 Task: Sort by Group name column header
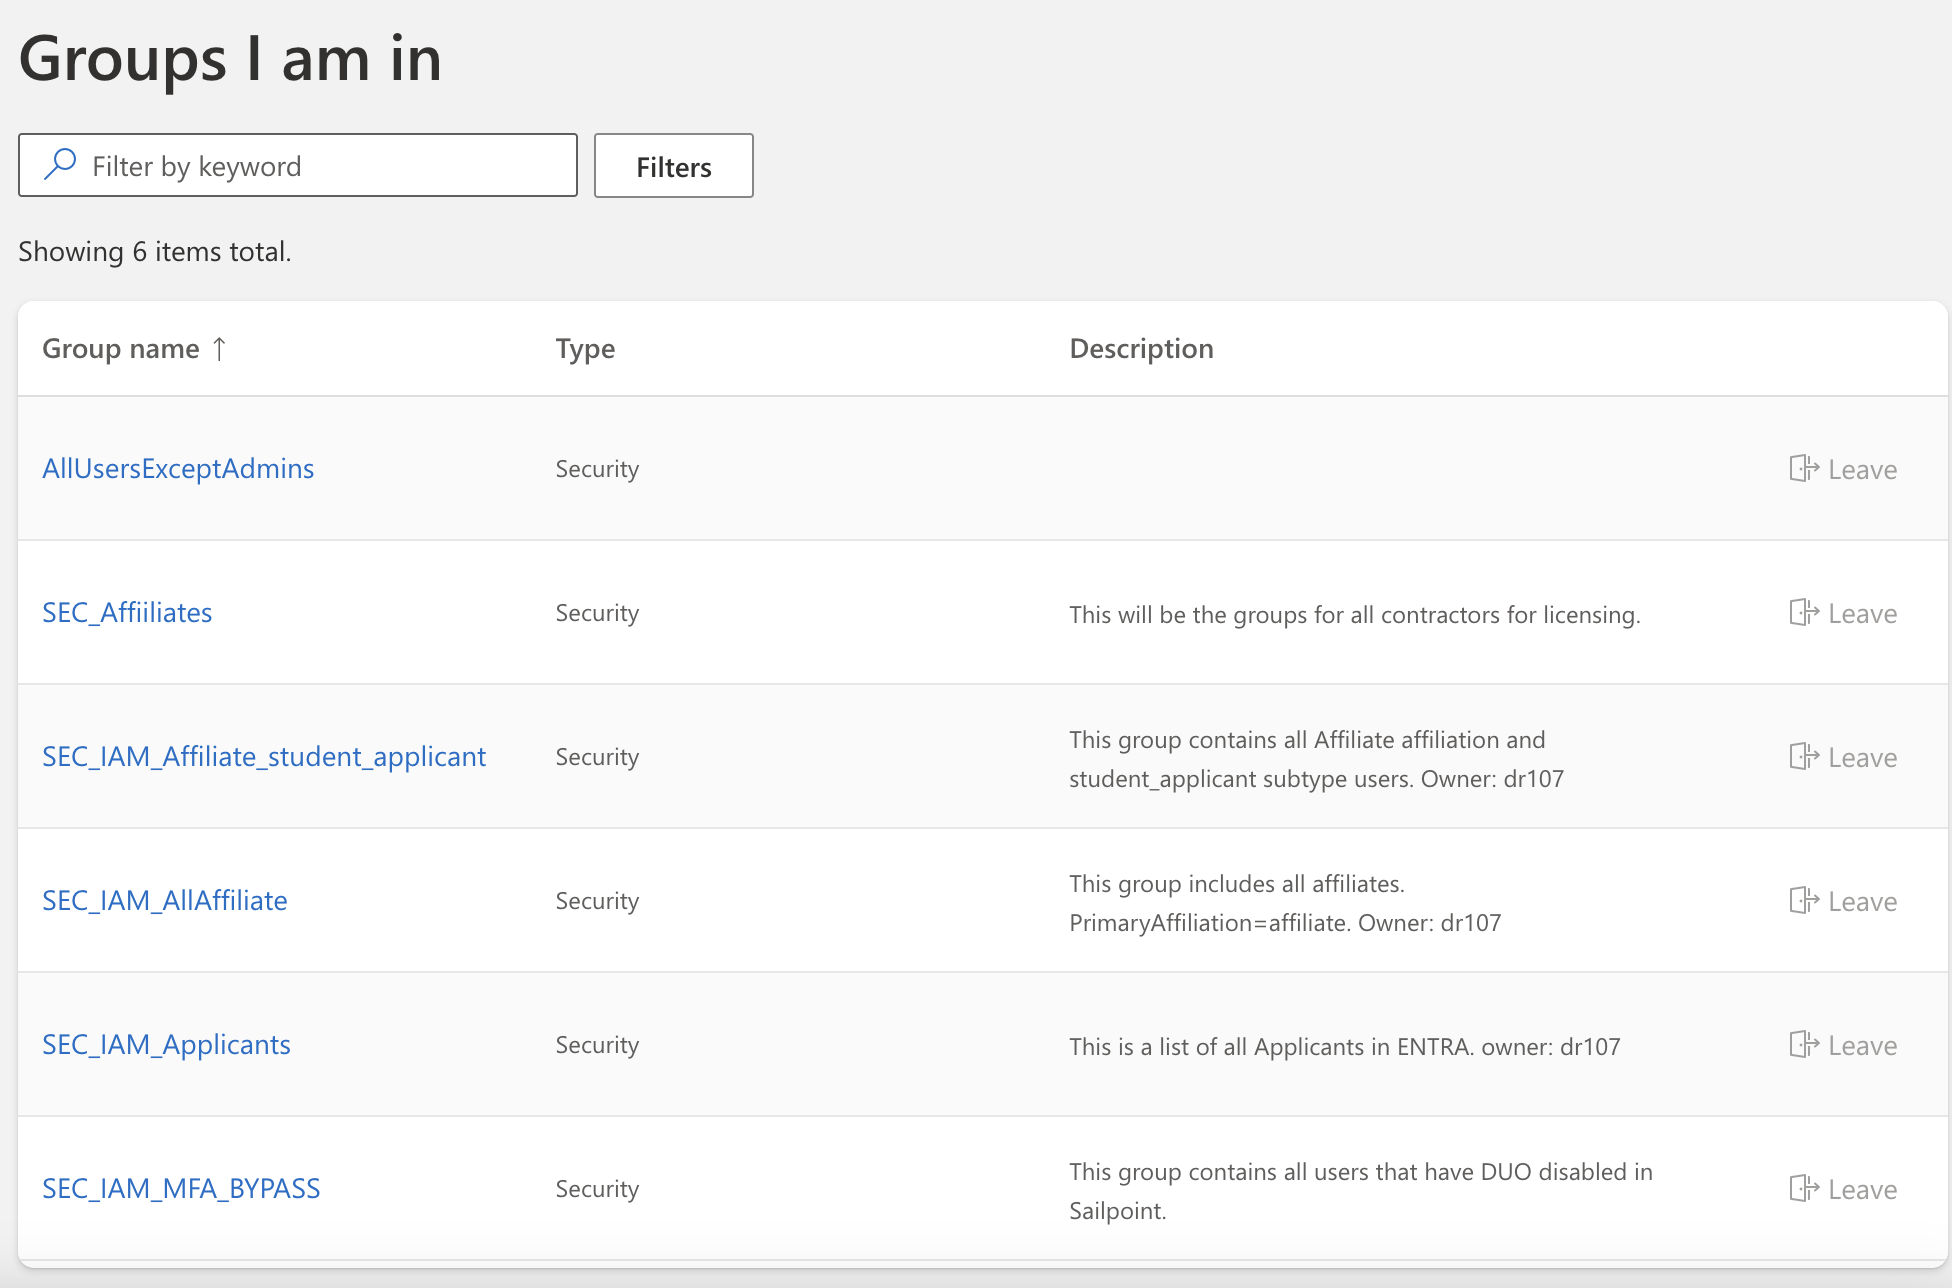[121, 348]
